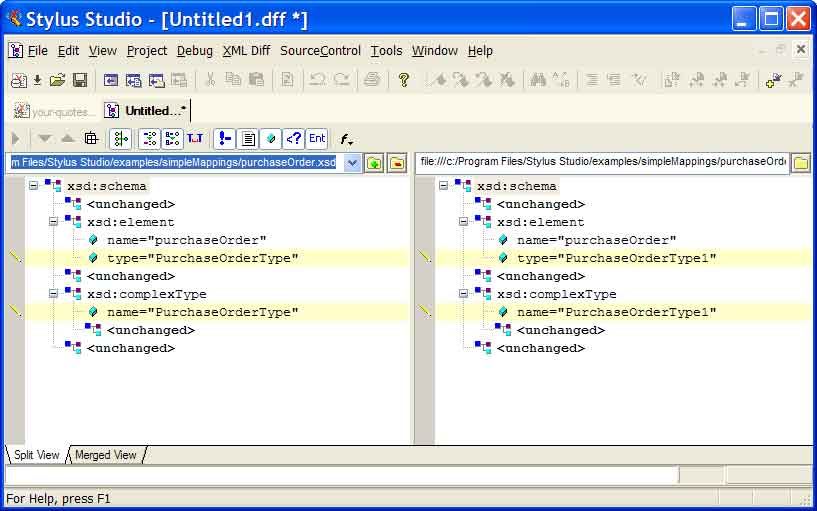Click the right file path input field
This screenshot has height=511, width=817.
coord(603,162)
